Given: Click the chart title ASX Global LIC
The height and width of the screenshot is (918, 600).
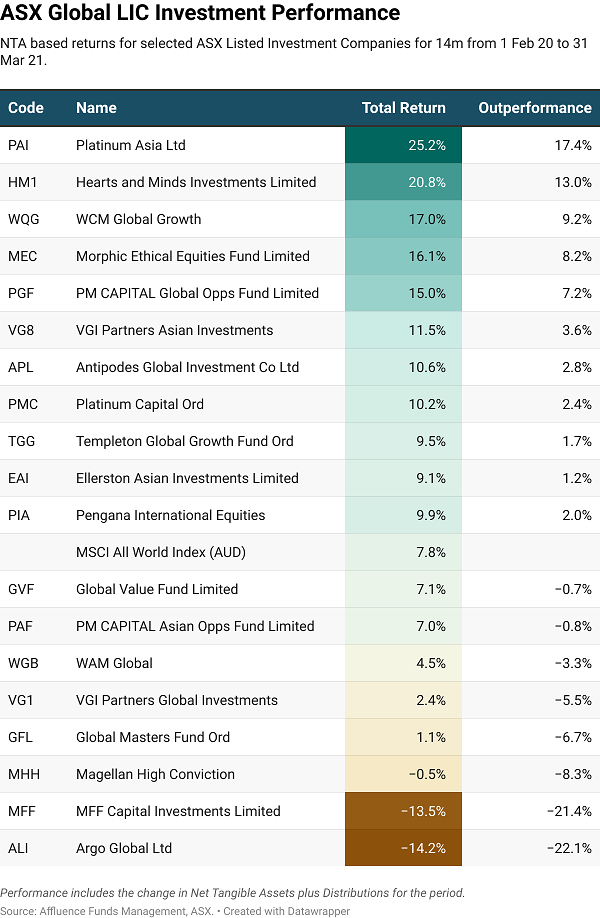Looking at the screenshot, I should 200,13.
